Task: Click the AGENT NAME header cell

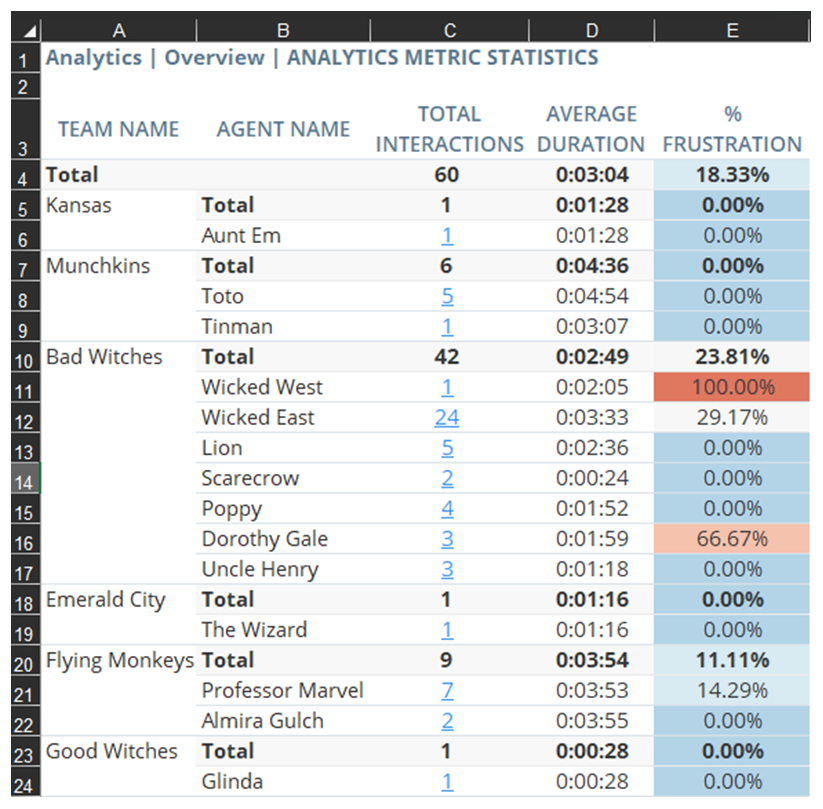Action: pos(283,129)
